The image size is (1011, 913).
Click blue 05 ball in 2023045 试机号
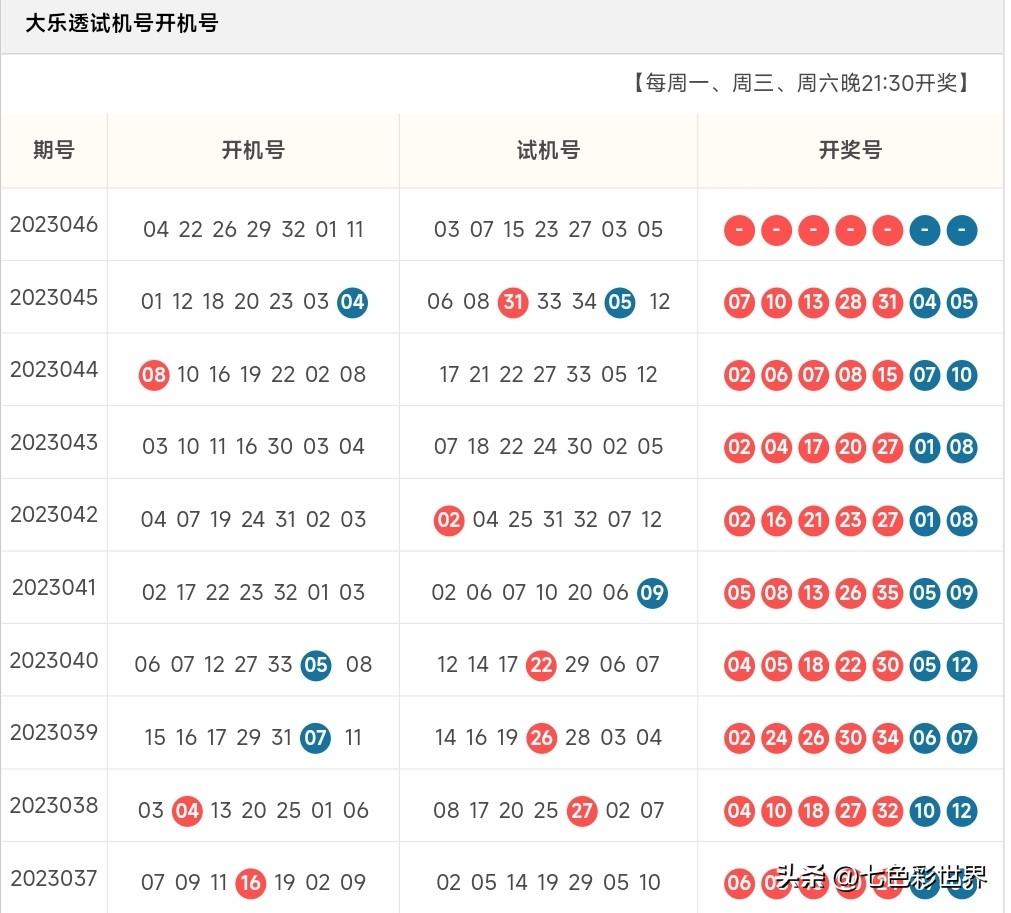click(x=620, y=302)
